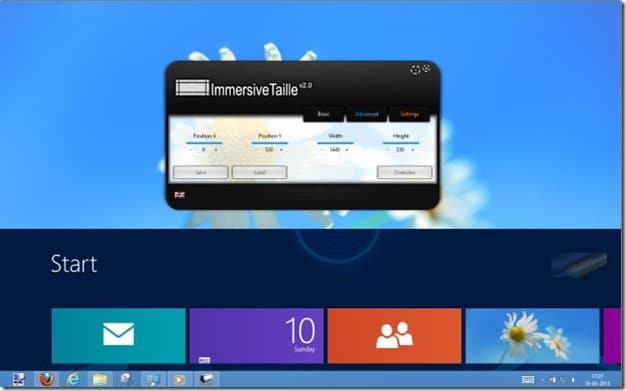The width and height of the screenshot is (626, 391).
Task: Click the Overview button
Action: (404, 172)
